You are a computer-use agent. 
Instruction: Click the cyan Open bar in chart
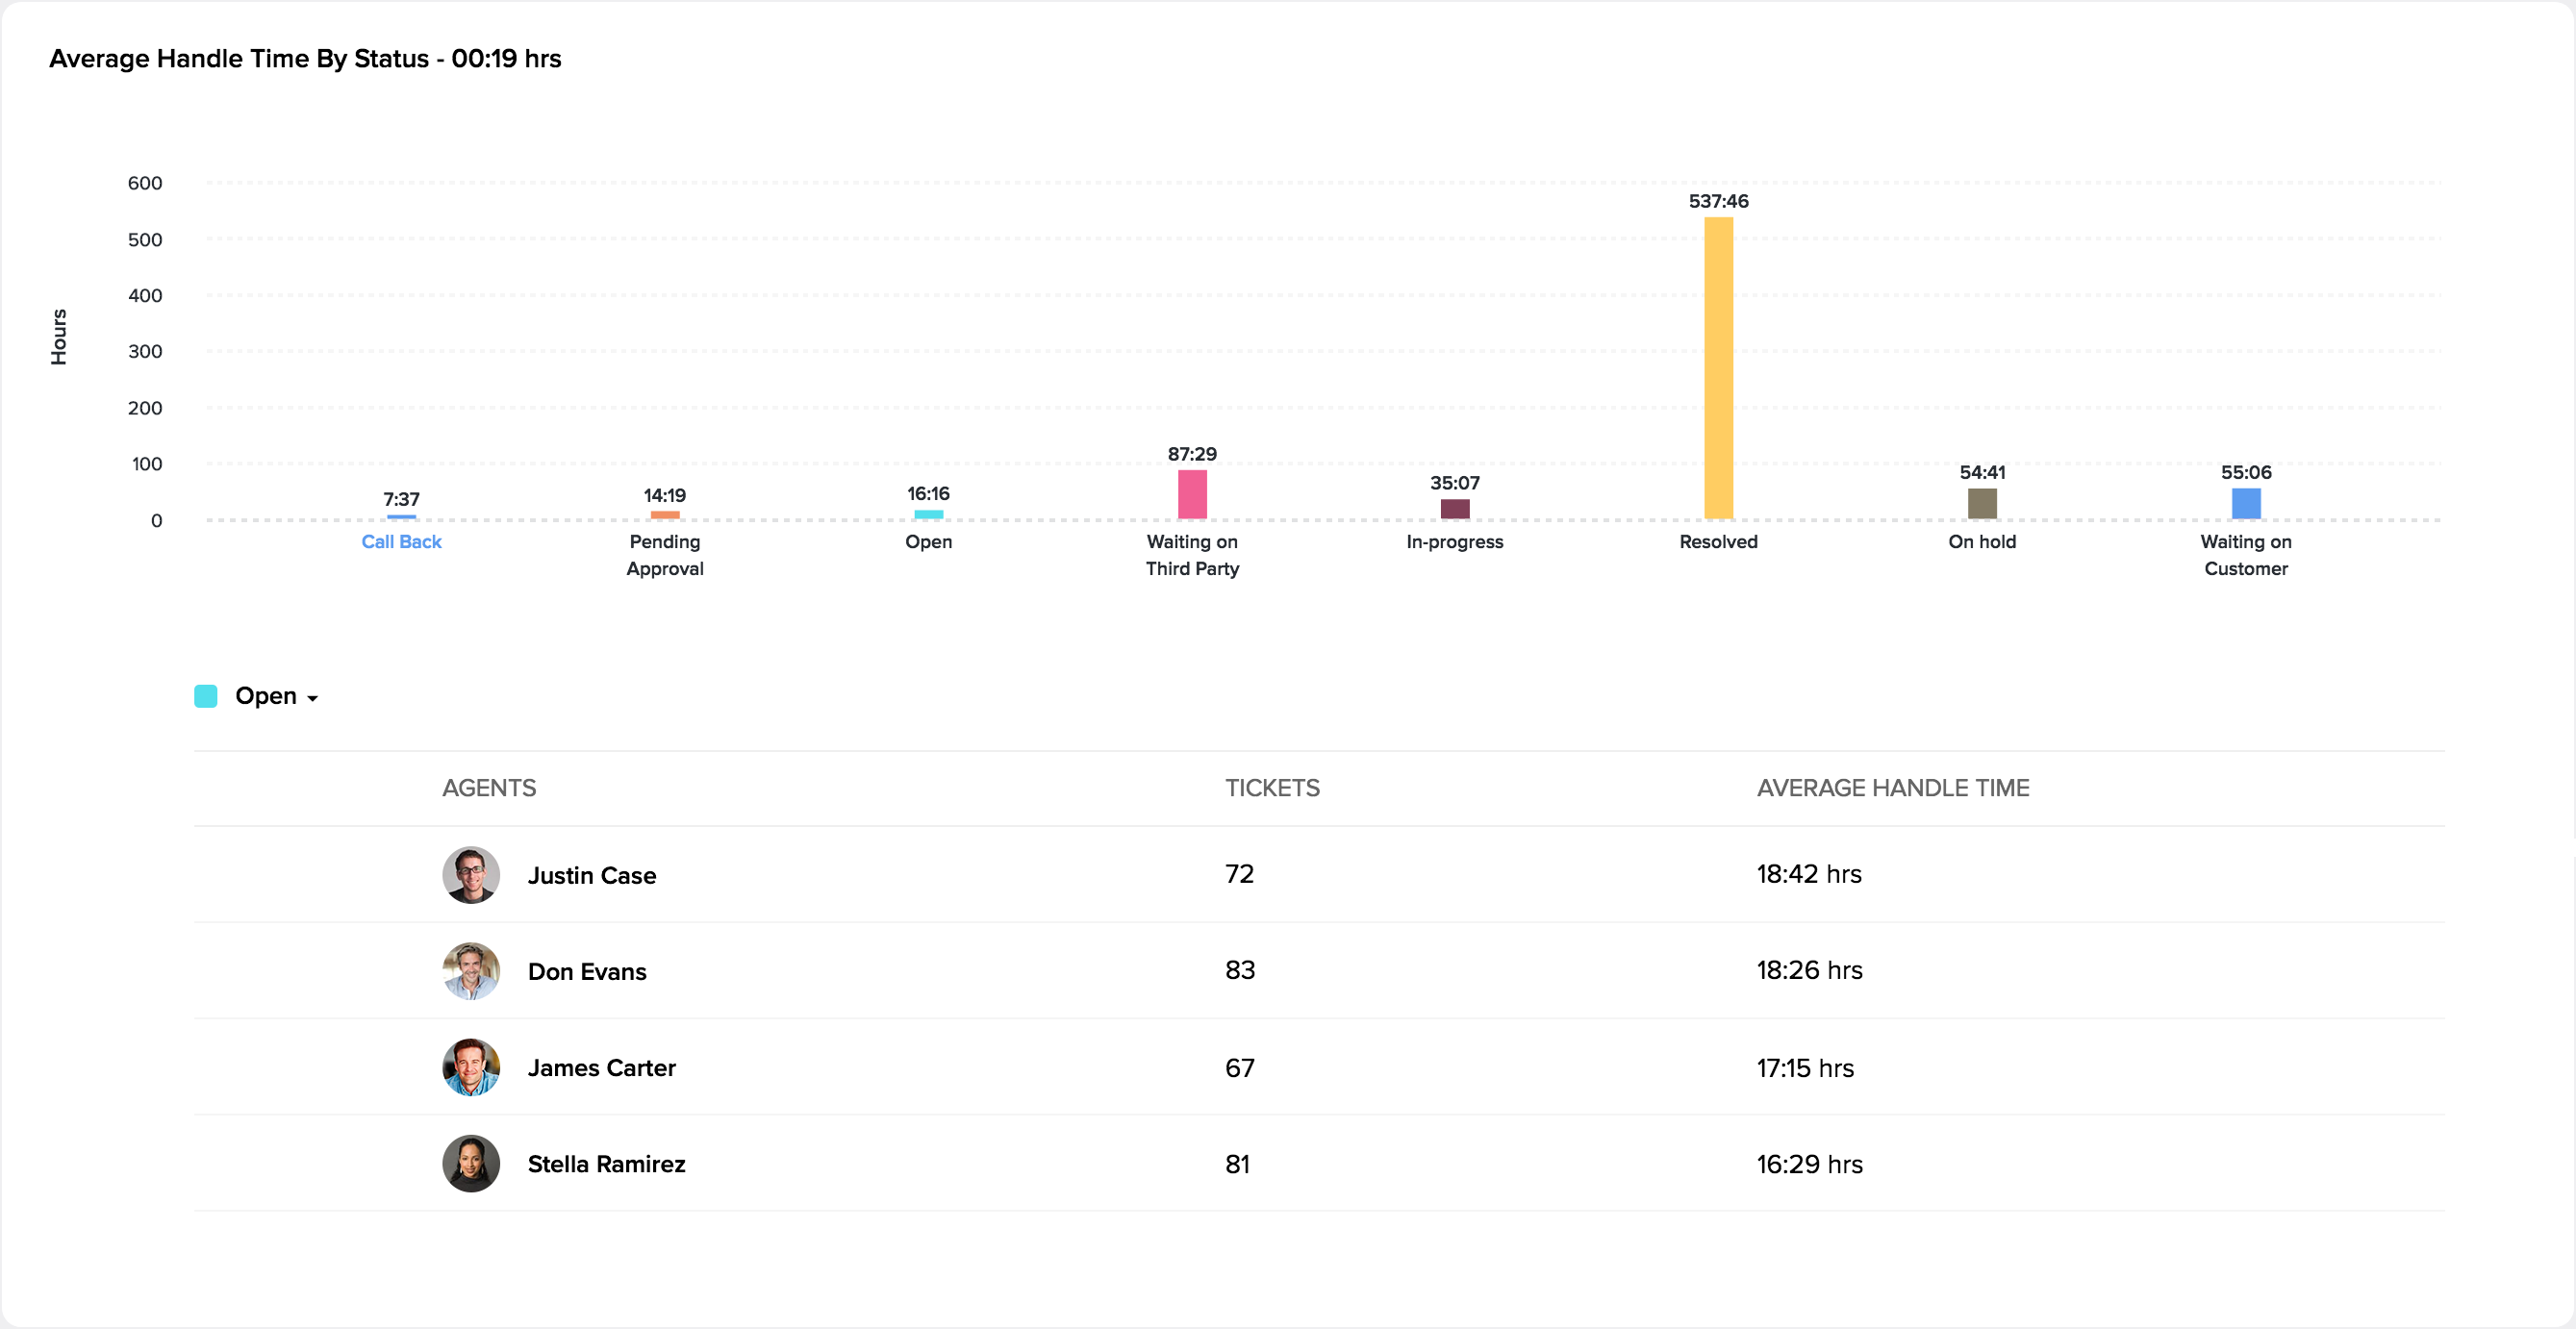tap(928, 515)
